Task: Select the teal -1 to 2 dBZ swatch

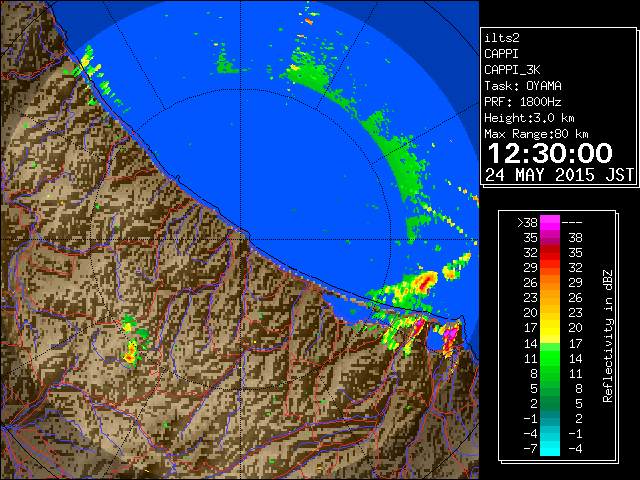Action: (x=550, y=418)
